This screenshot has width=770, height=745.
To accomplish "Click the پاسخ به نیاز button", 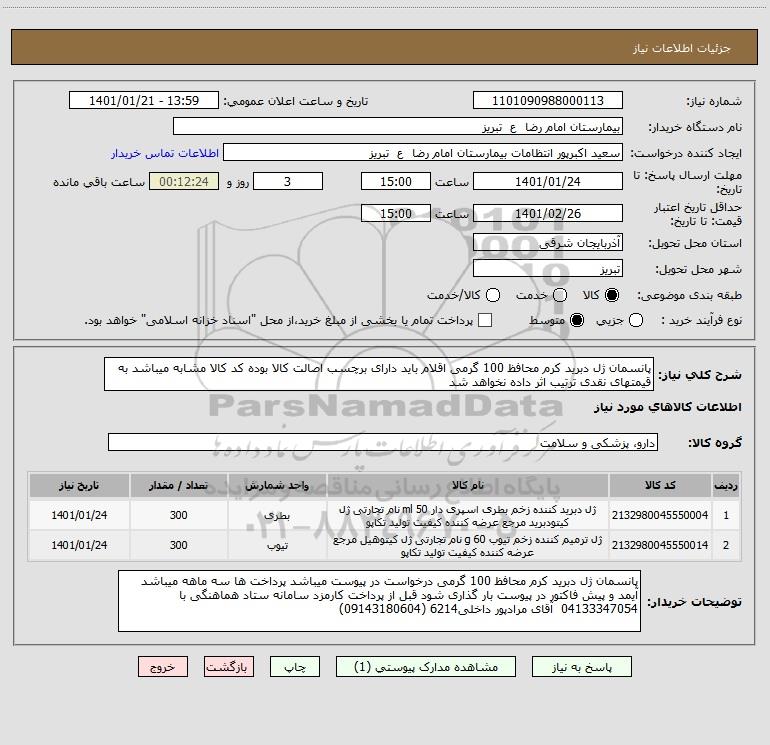I will (581, 667).
